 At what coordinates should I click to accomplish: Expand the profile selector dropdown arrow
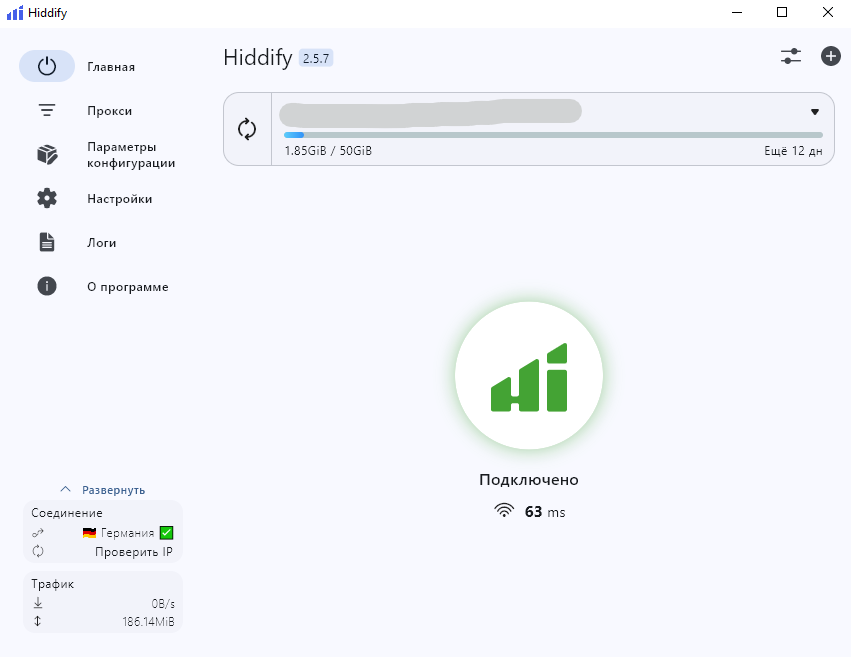(x=814, y=112)
